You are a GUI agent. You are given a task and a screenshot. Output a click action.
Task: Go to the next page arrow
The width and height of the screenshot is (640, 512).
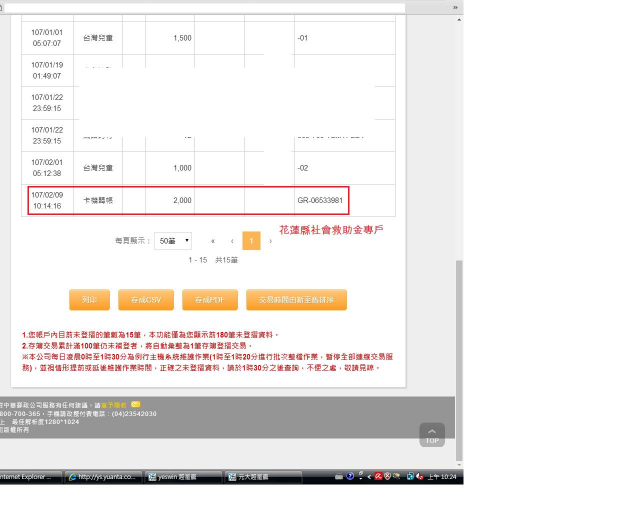click(270, 241)
